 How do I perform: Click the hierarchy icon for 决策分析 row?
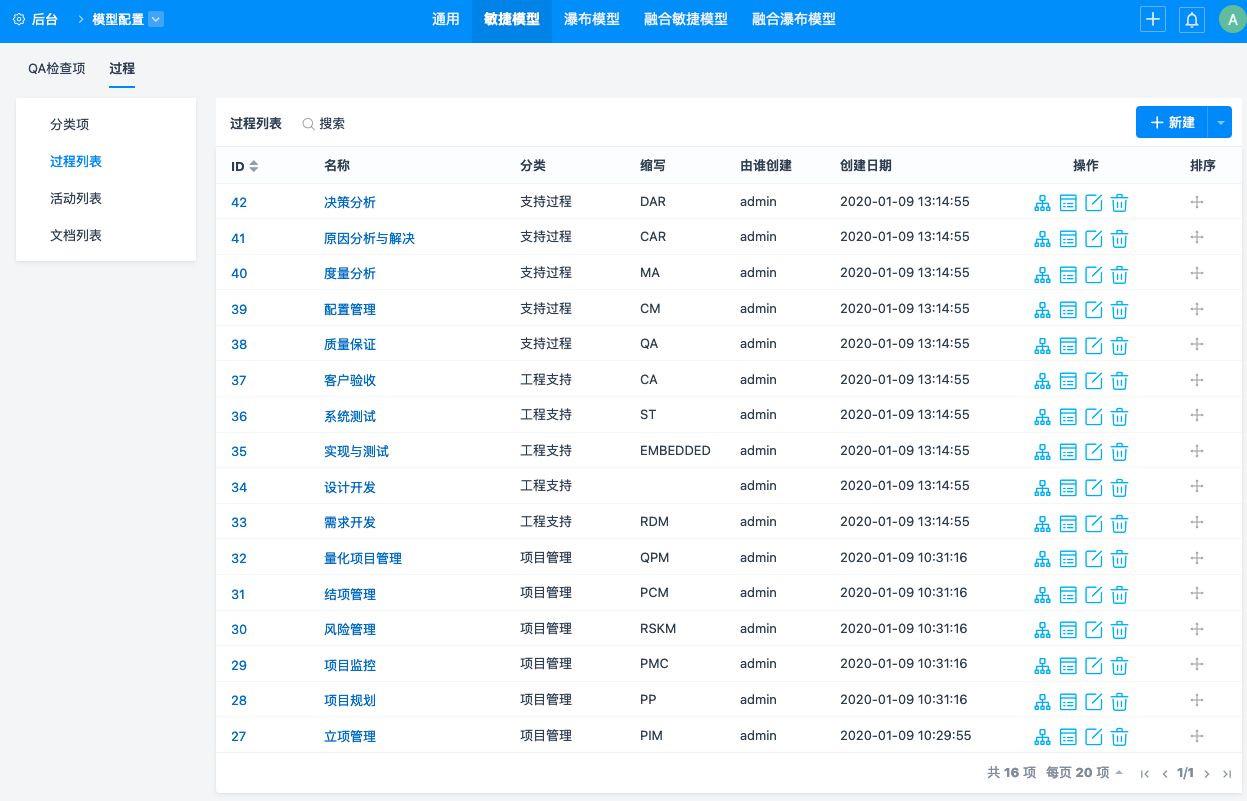click(1042, 203)
